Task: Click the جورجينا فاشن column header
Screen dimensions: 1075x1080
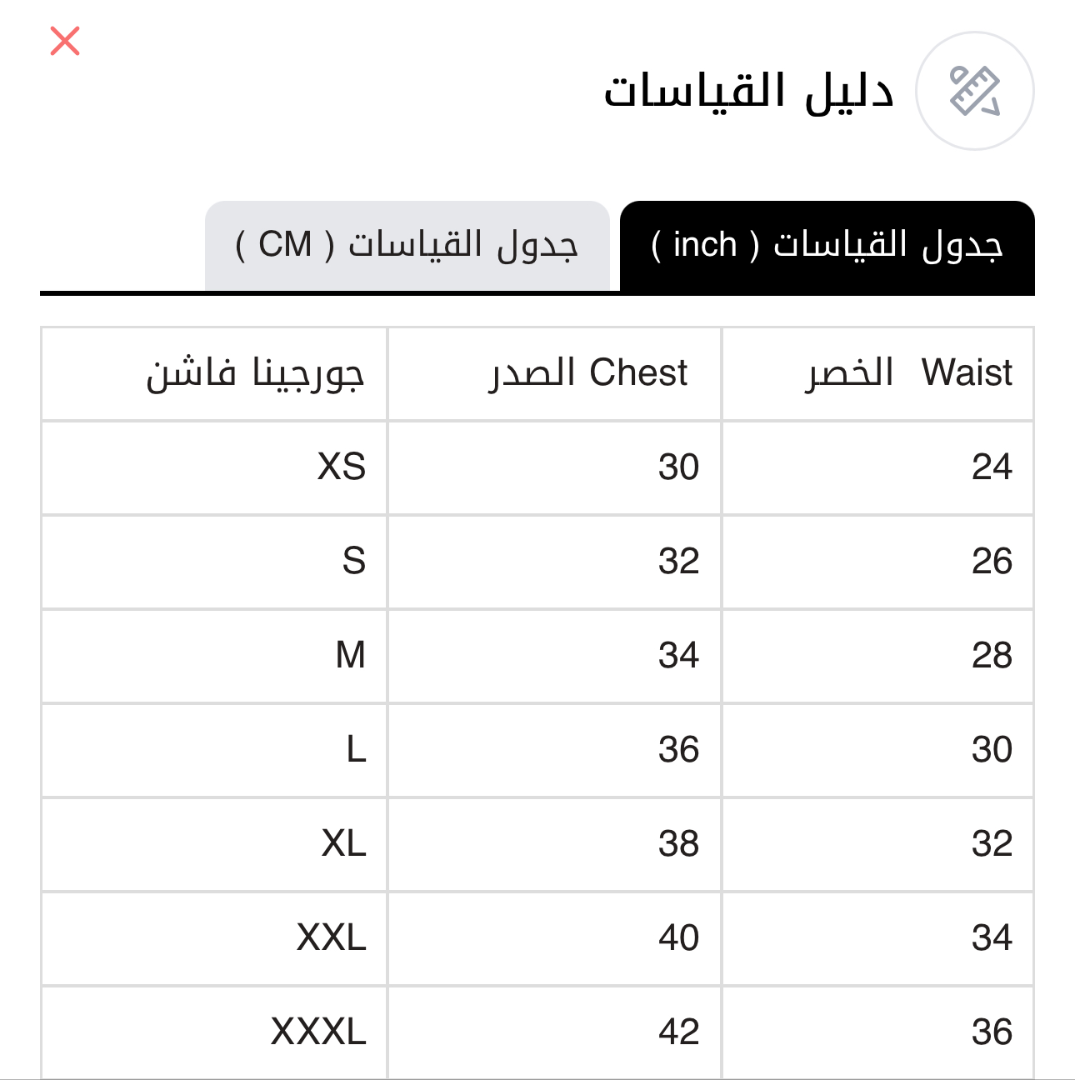Action: pyautogui.click(x=256, y=373)
